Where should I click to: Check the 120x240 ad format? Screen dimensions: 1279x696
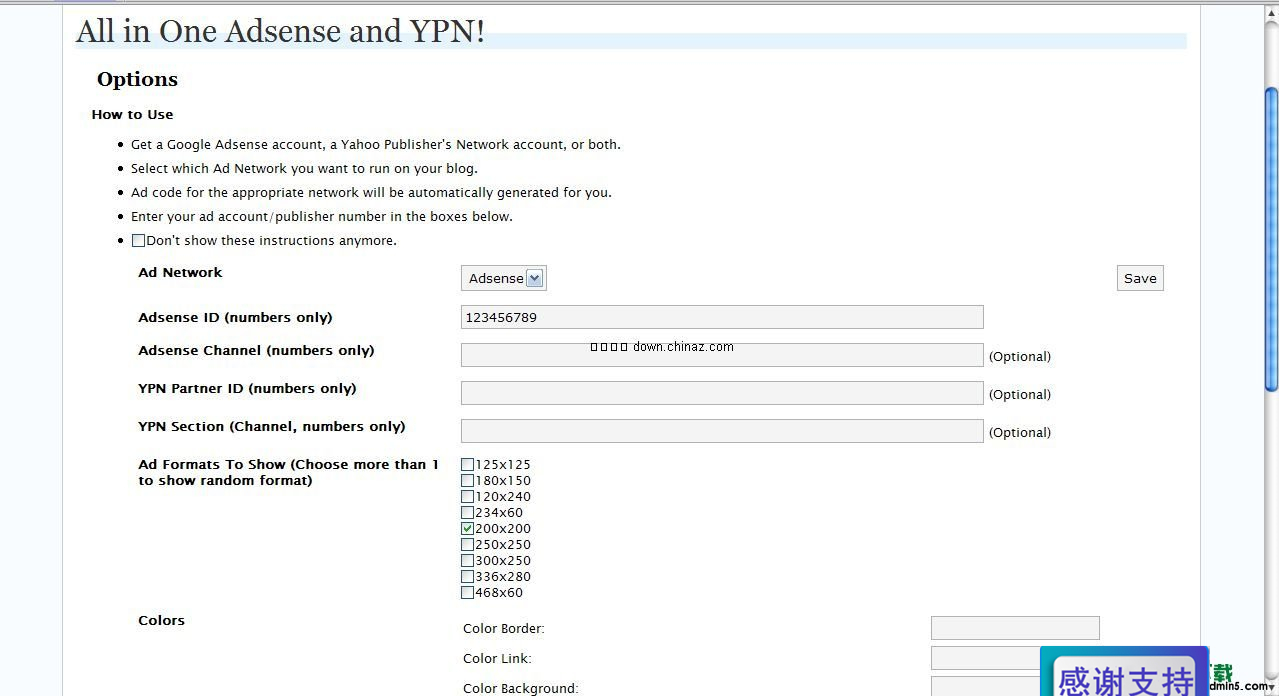point(467,496)
